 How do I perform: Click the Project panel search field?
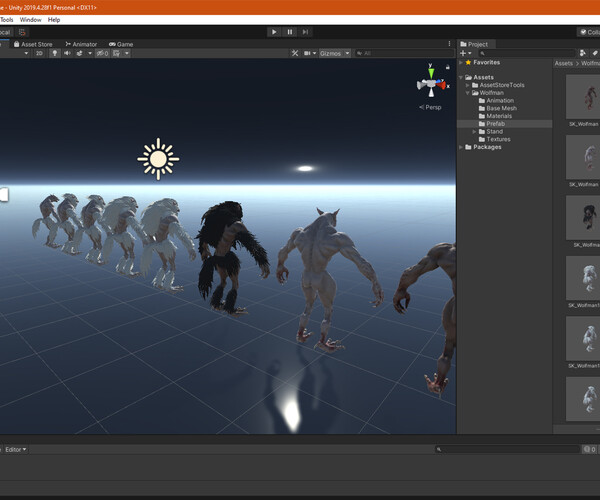pos(527,53)
